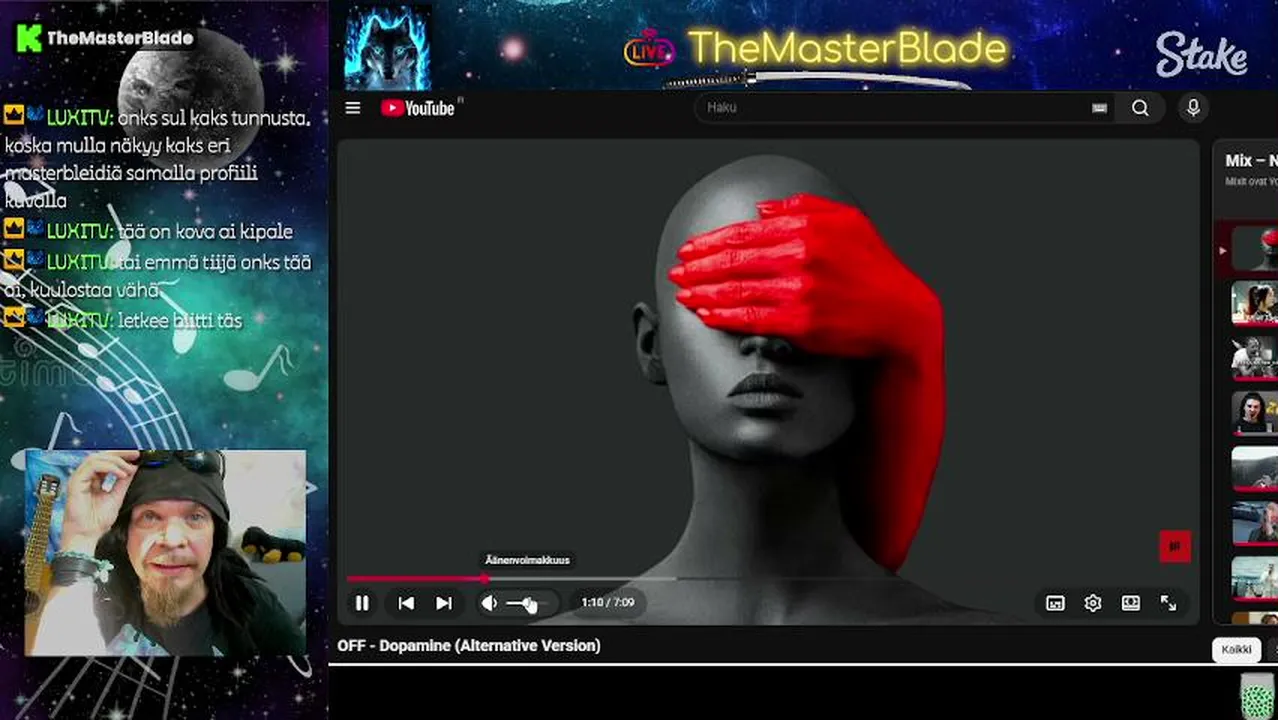Click the LIVE badge in the banner

(x=649, y=48)
